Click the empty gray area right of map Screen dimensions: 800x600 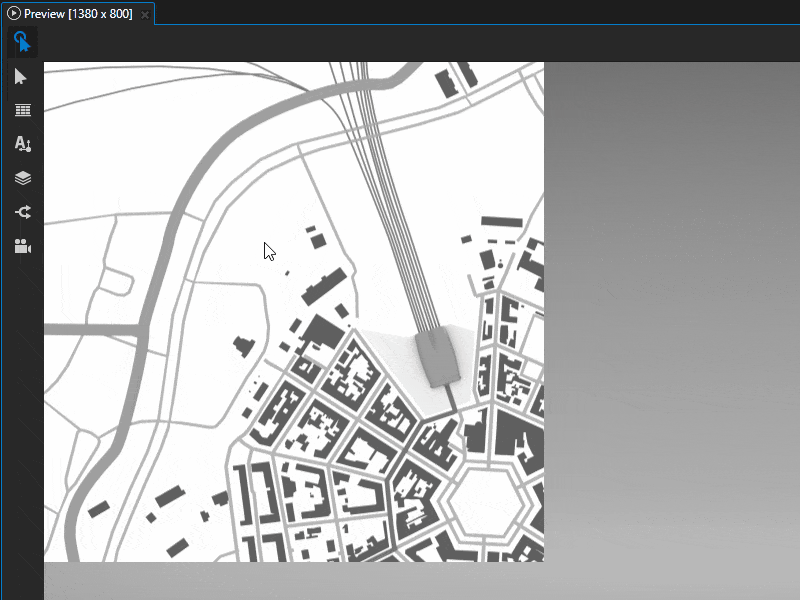670,300
